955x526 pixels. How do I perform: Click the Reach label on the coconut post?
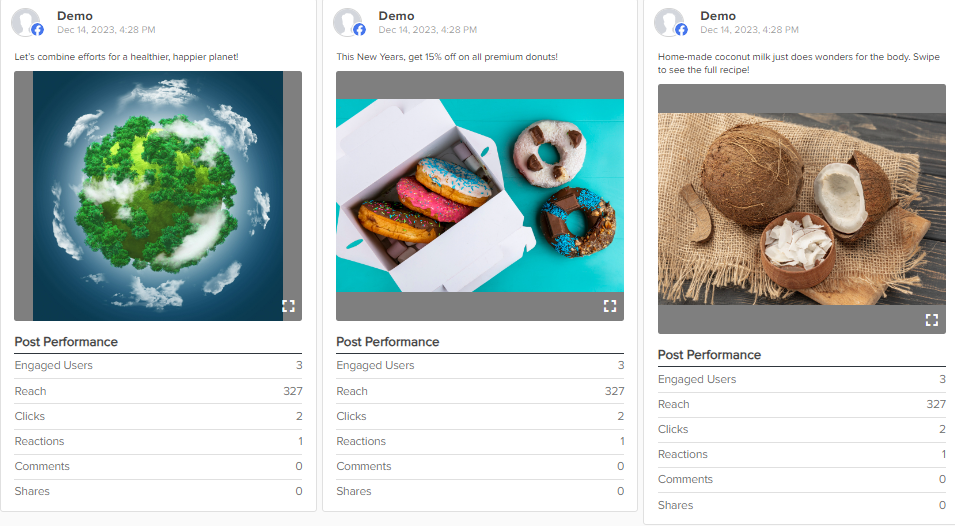674,404
